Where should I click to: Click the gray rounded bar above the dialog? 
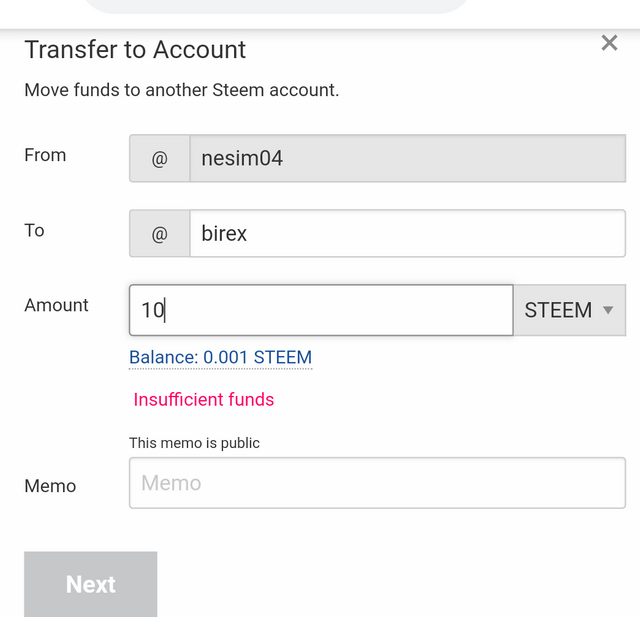(x=275, y=6)
